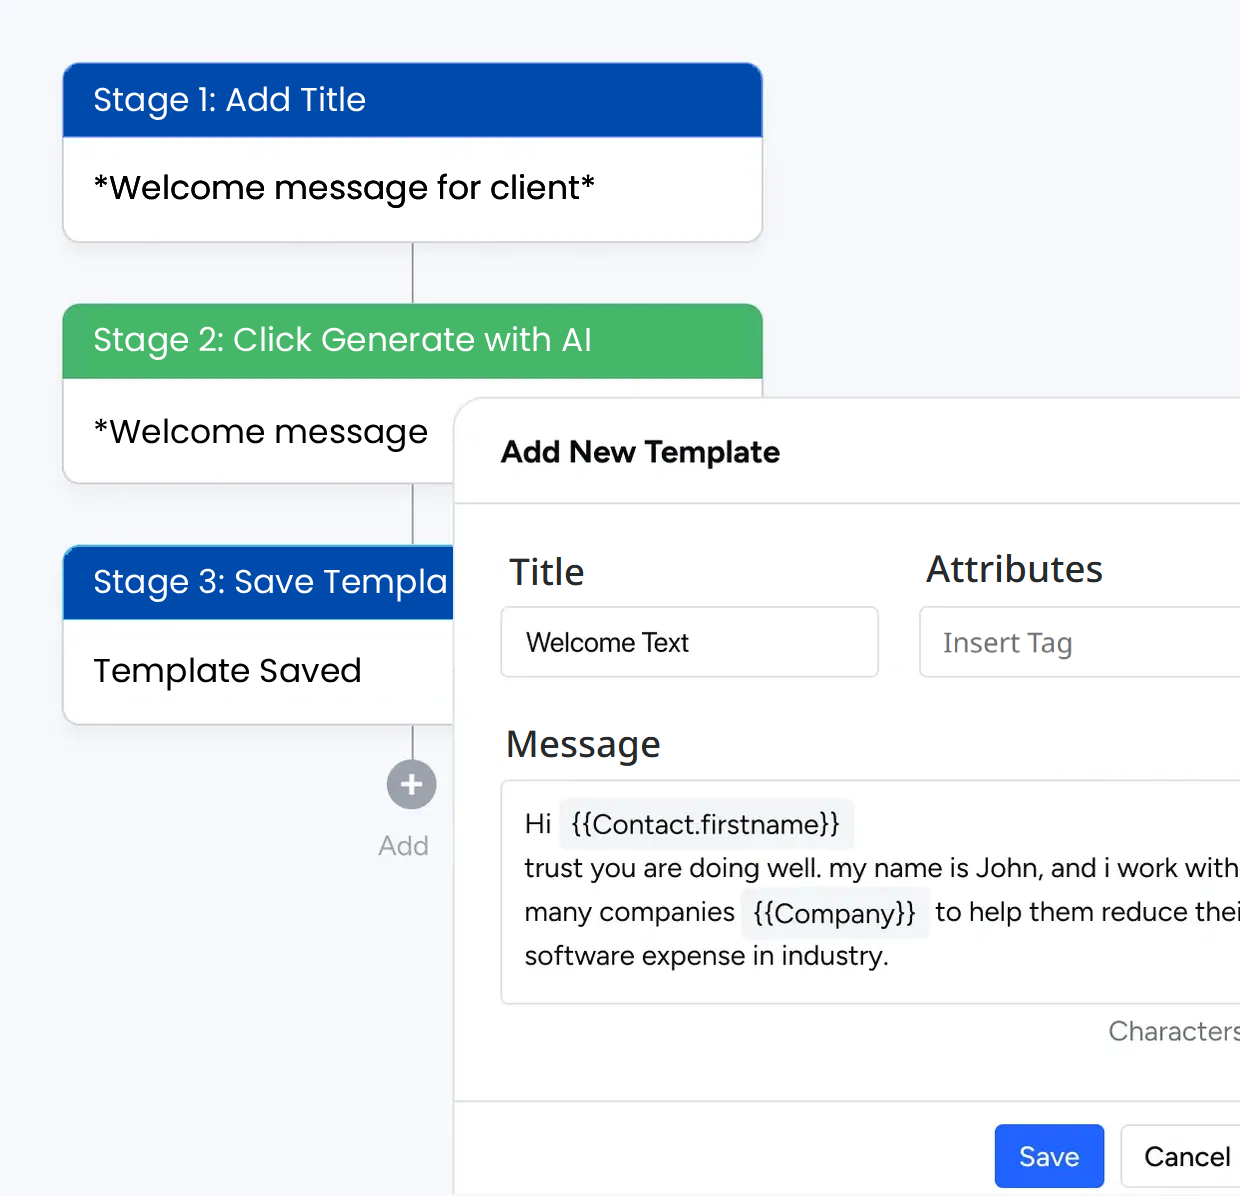Click the Stage 2 Welcome message body
Image resolution: width=1240 pixels, height=1196 pixels.
[260, 432]
